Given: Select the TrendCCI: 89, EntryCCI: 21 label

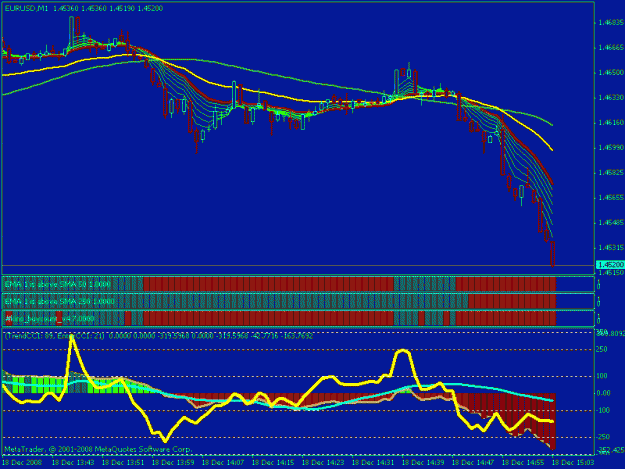Looking at the screenshot, I should 54,336.
